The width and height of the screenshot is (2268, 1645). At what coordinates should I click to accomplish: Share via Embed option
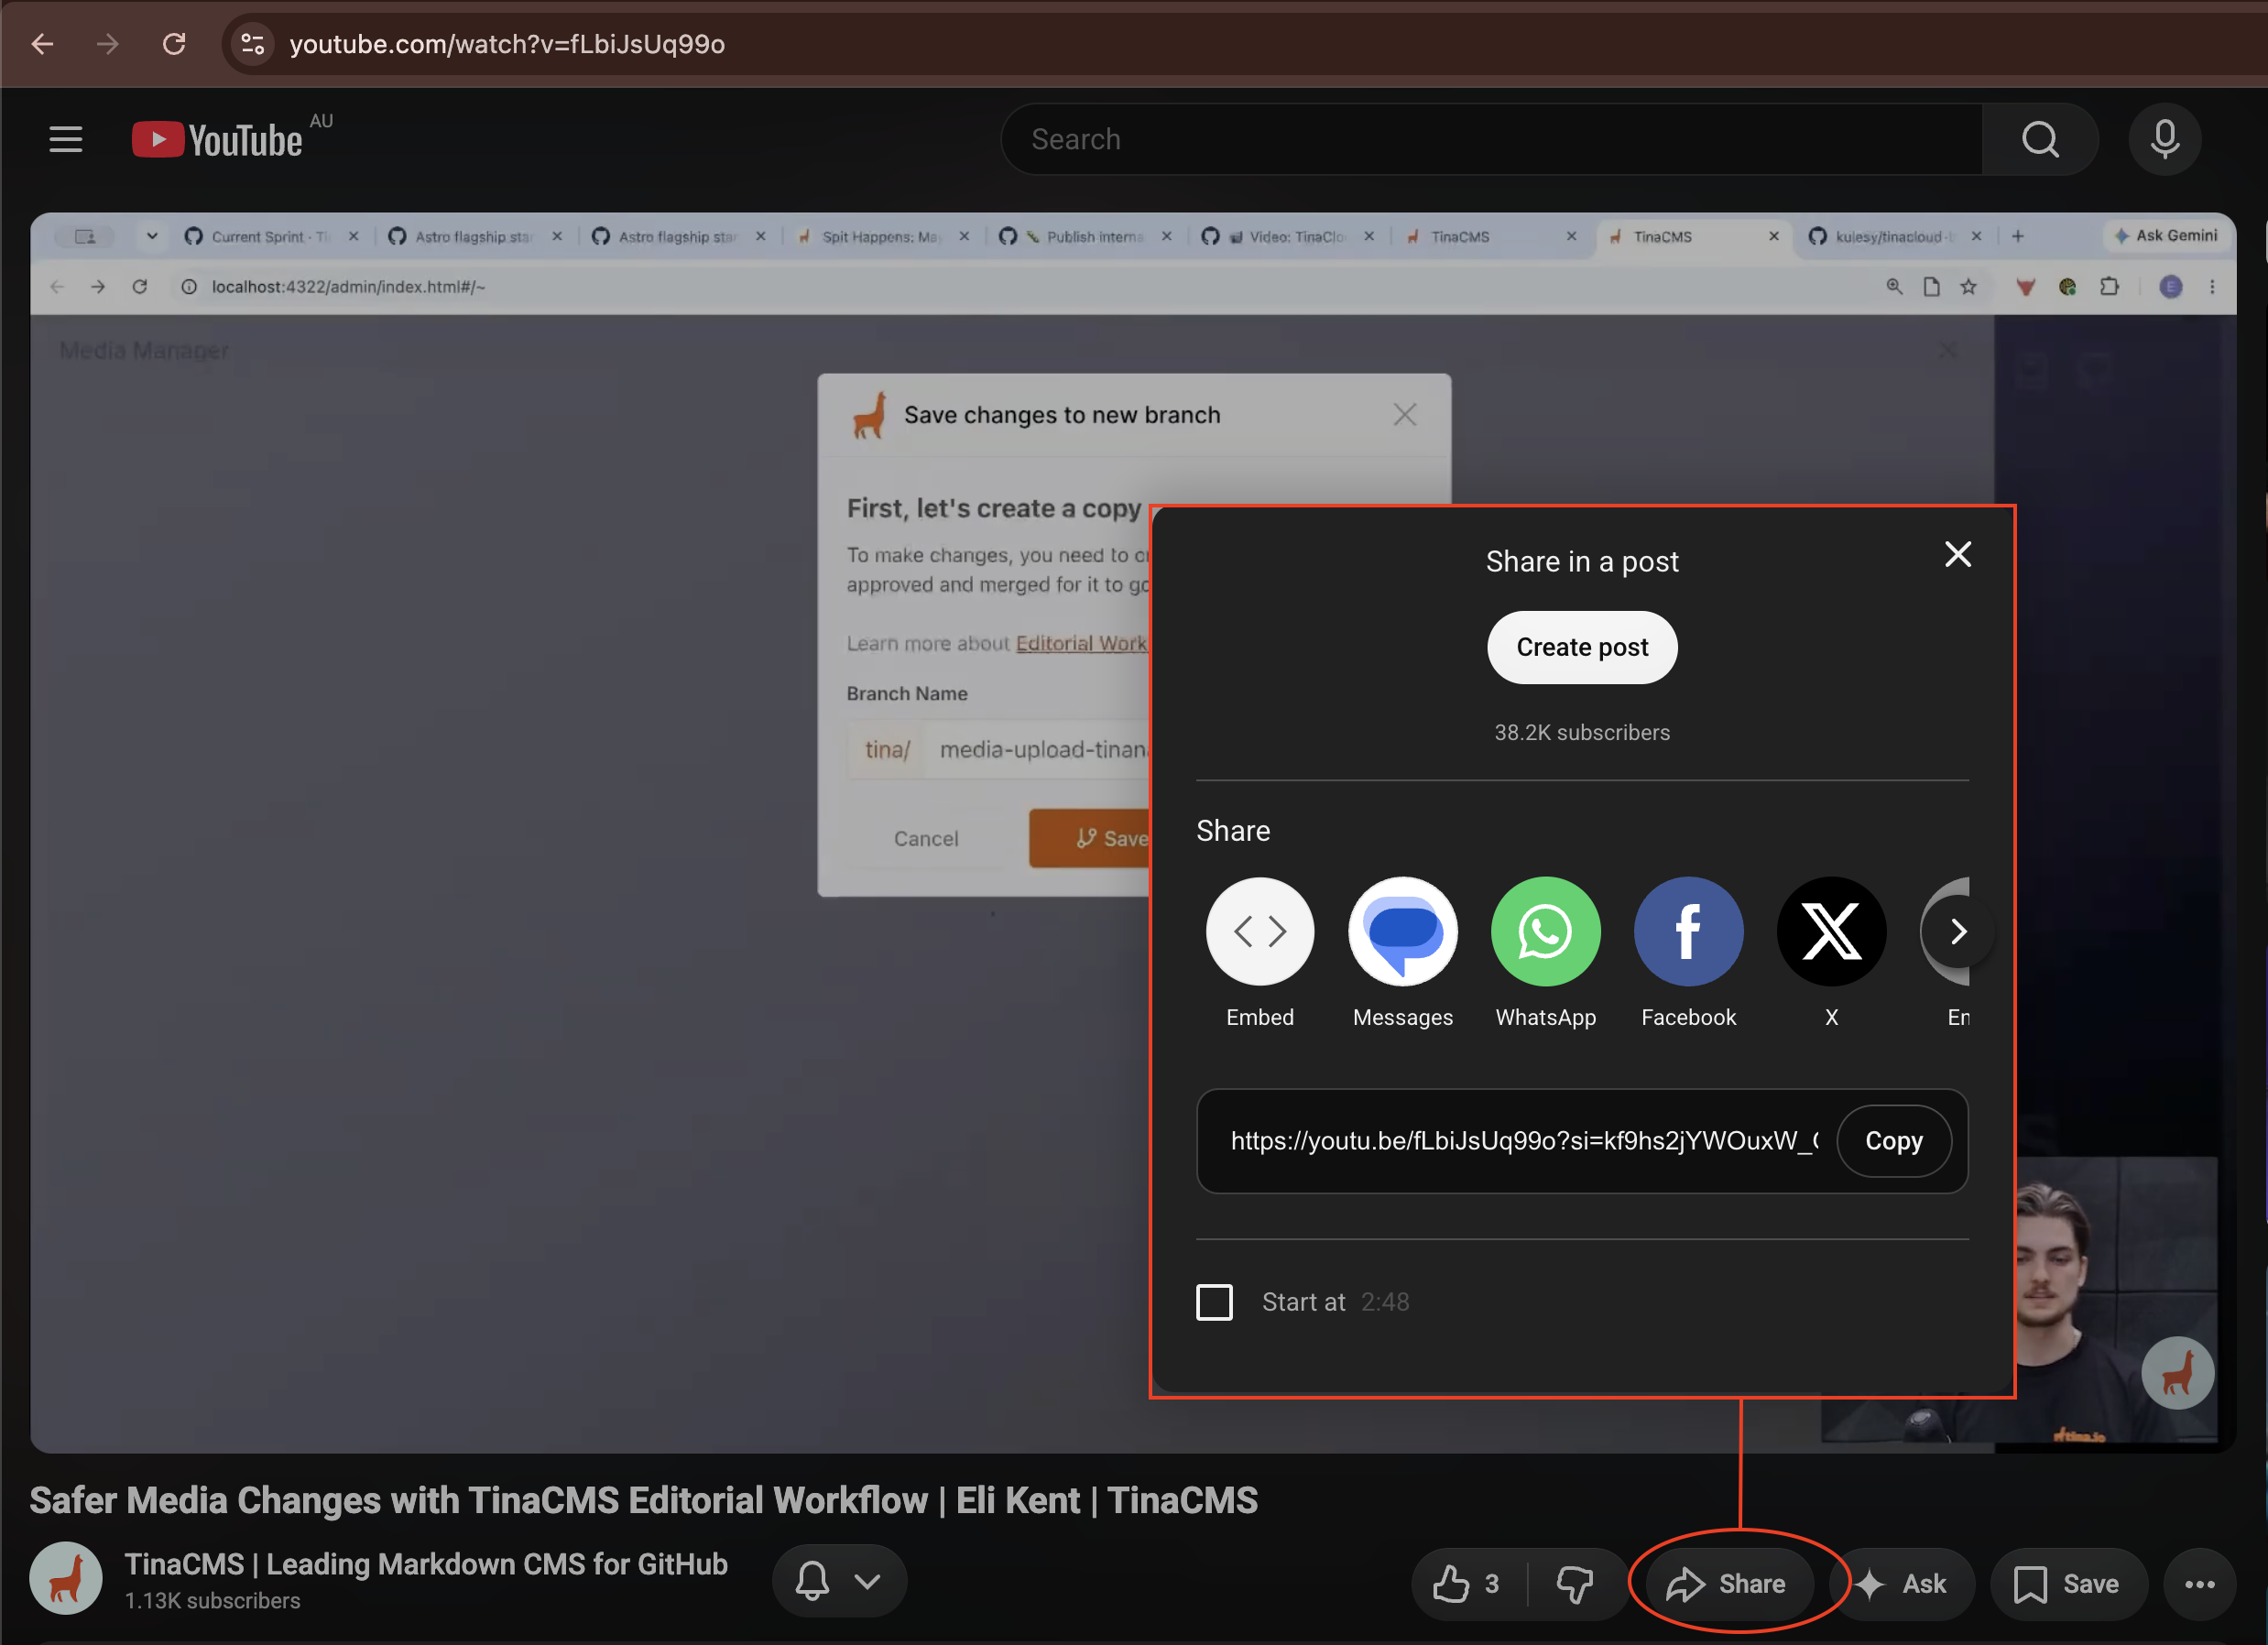[1260, 952]
